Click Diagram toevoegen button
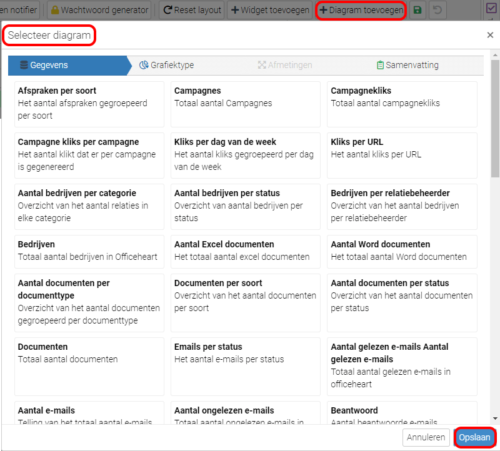Screen dimensions: 500x451 [361, 10]
